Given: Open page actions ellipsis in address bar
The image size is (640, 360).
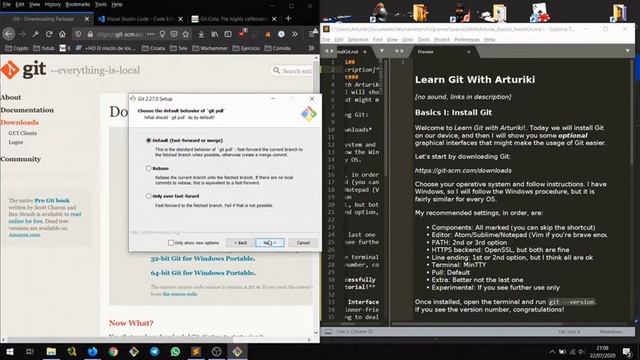Looking at the screenshot, I should (x=151, y=34).
